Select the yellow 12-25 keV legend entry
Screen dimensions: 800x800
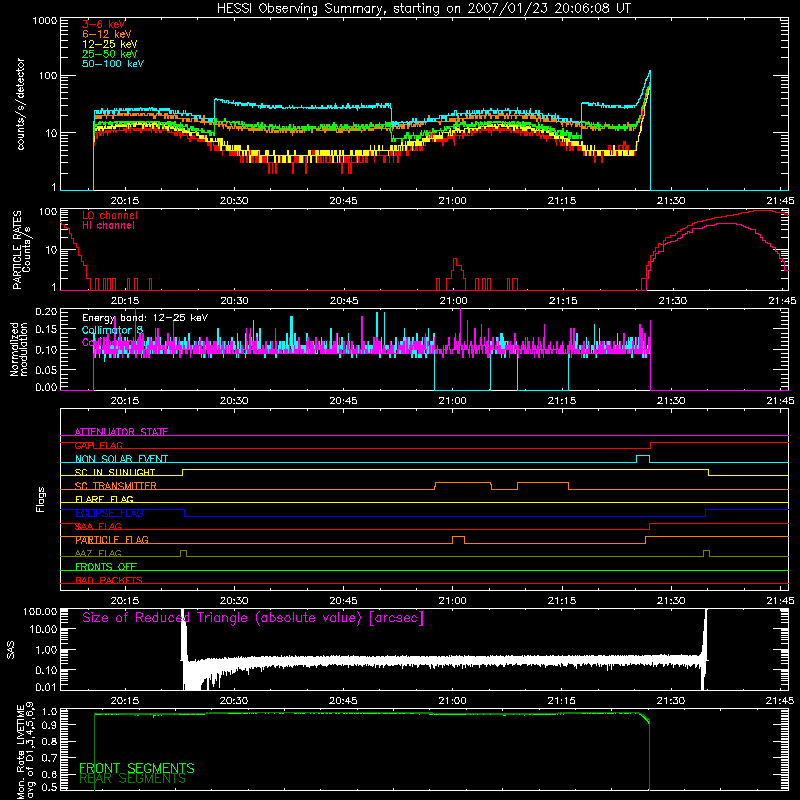coord(110,44)
